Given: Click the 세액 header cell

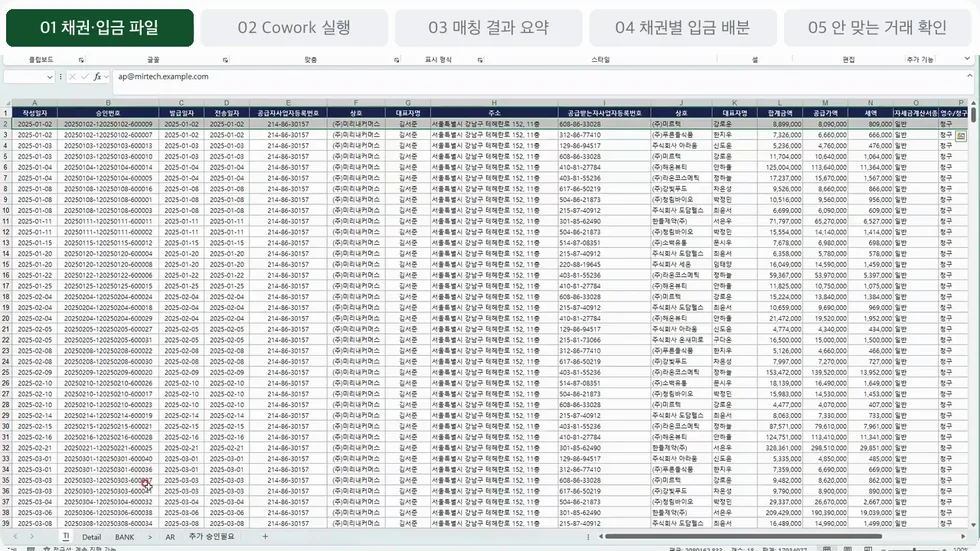Looking at the screenshot, I should click(x=870, y=113).
